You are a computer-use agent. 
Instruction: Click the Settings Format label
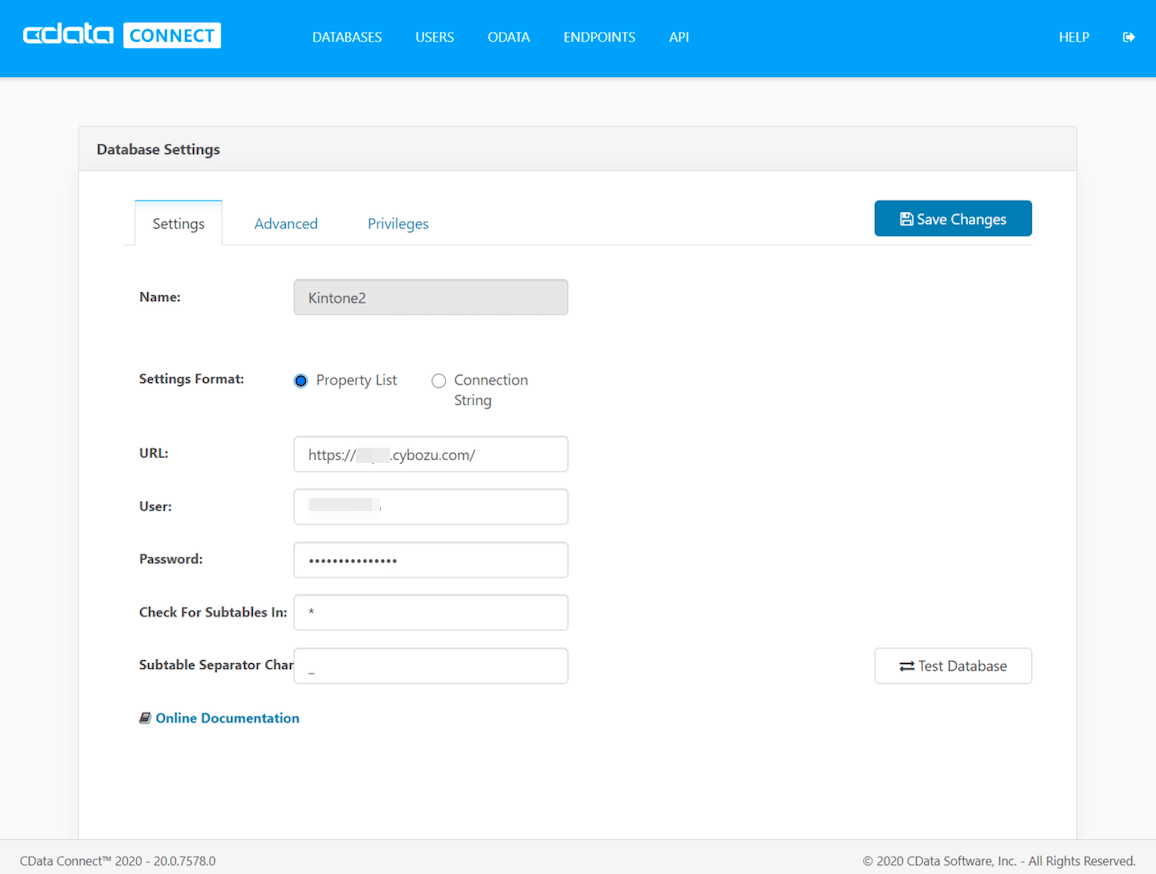192,379
